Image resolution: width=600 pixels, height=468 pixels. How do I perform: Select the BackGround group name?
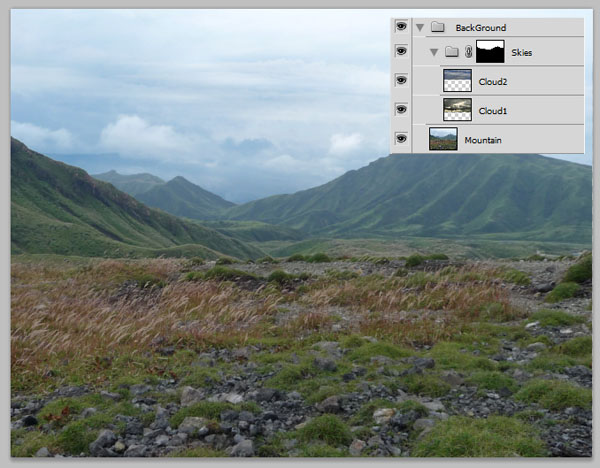coord(481,28)
